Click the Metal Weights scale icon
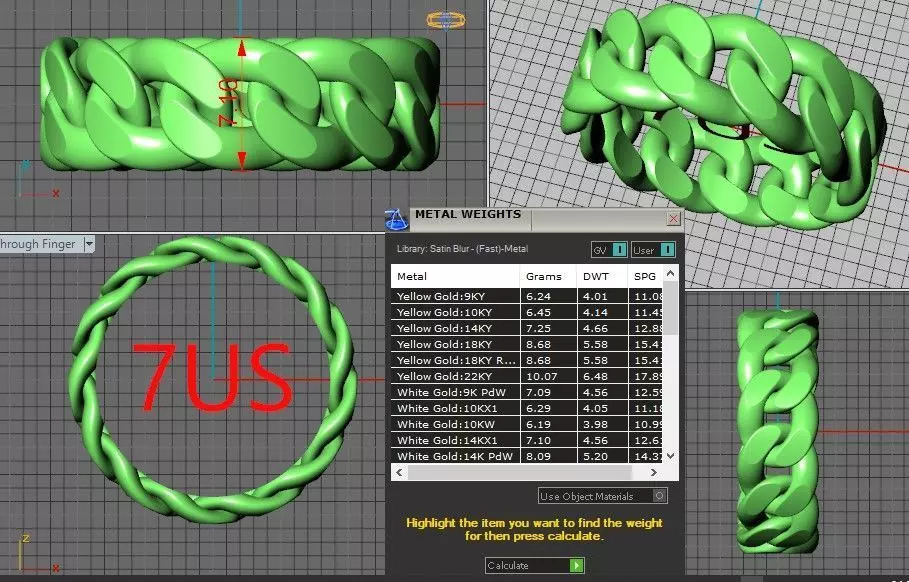This screenshot has height=582, width=909. coord(397,219)
